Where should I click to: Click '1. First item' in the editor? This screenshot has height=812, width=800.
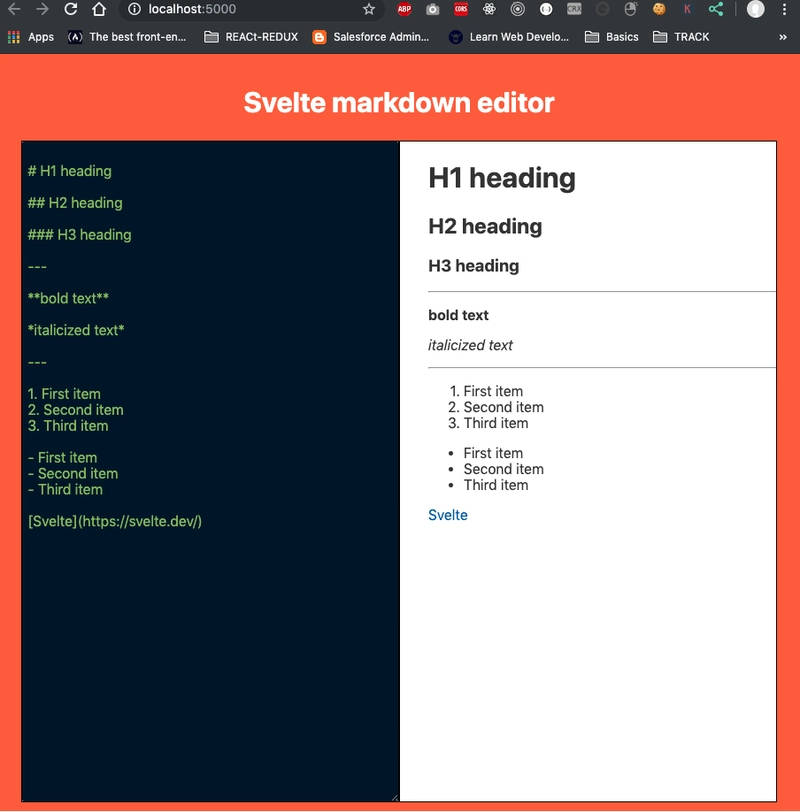click(x=64, y=394)
